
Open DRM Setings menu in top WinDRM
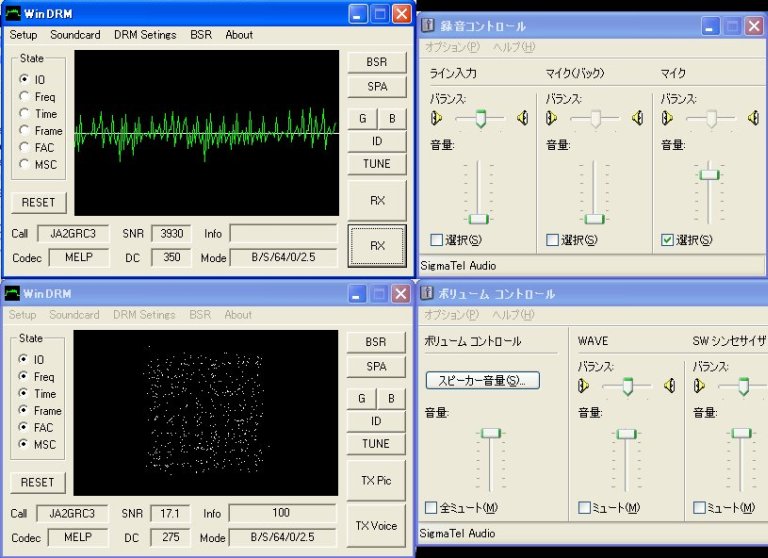pos(145,35)
